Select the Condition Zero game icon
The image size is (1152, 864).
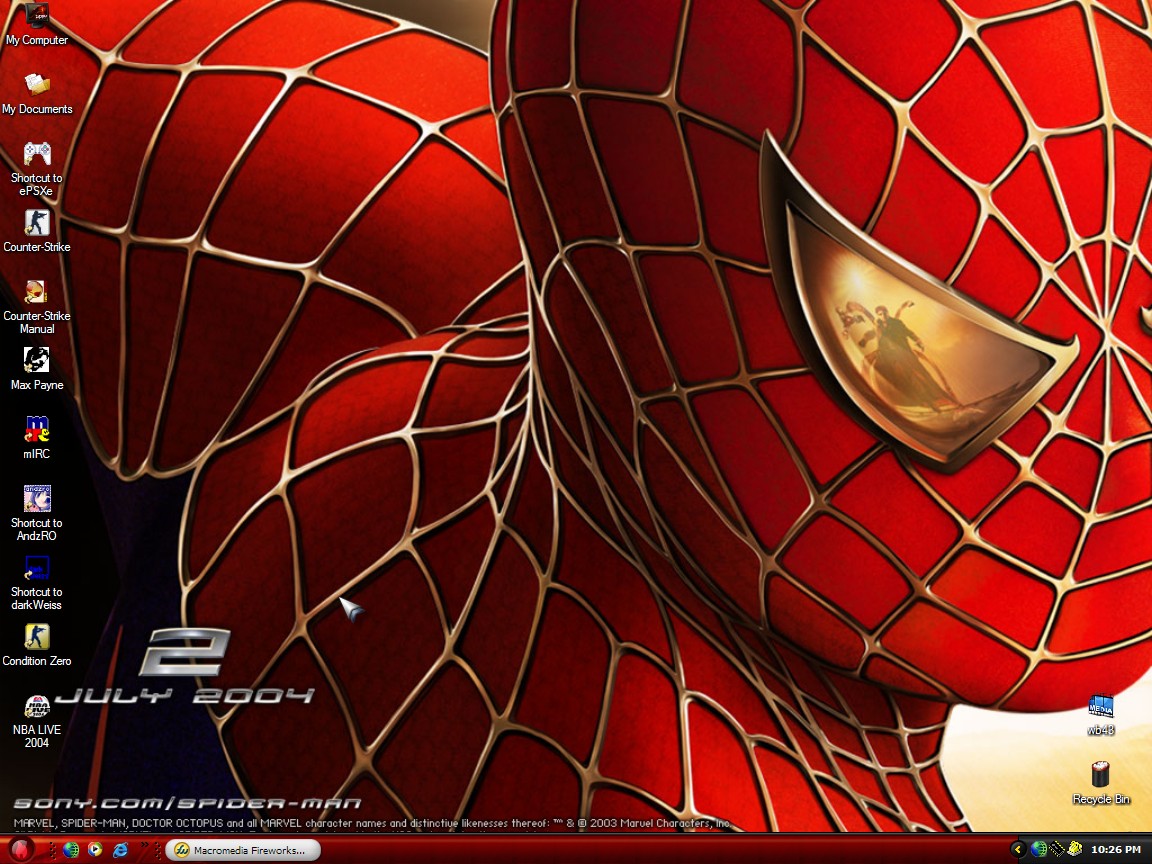pyautogui.click(x=37, y=636)
